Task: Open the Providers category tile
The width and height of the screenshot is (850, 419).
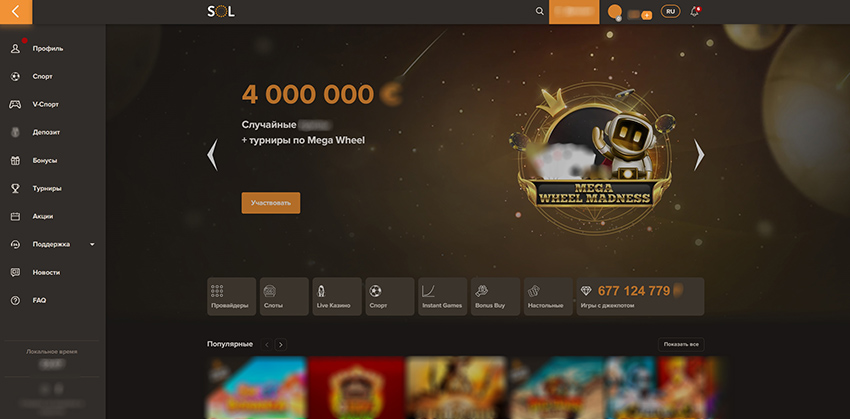Action: (x=231, y=296)
